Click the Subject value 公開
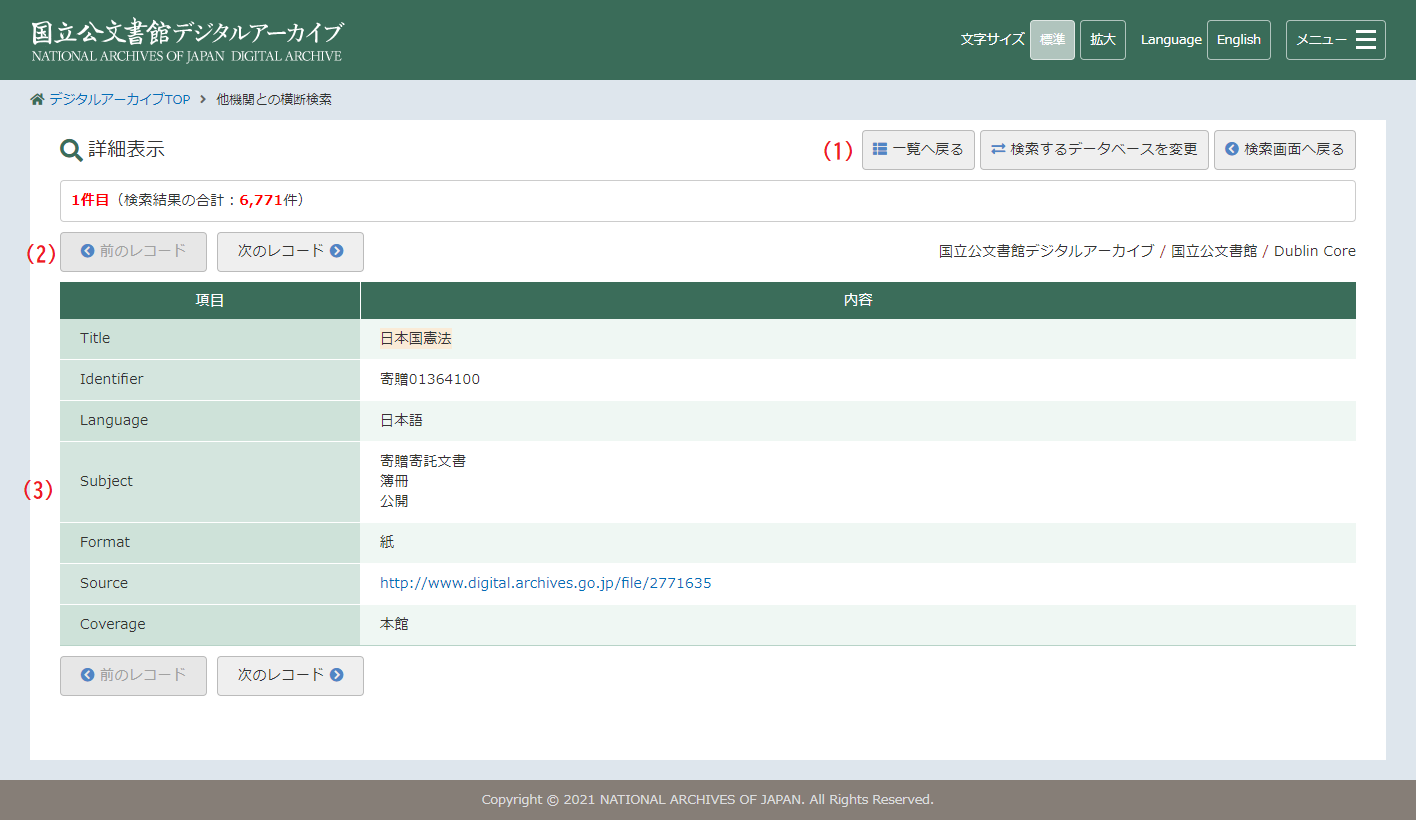 point(394,501)
